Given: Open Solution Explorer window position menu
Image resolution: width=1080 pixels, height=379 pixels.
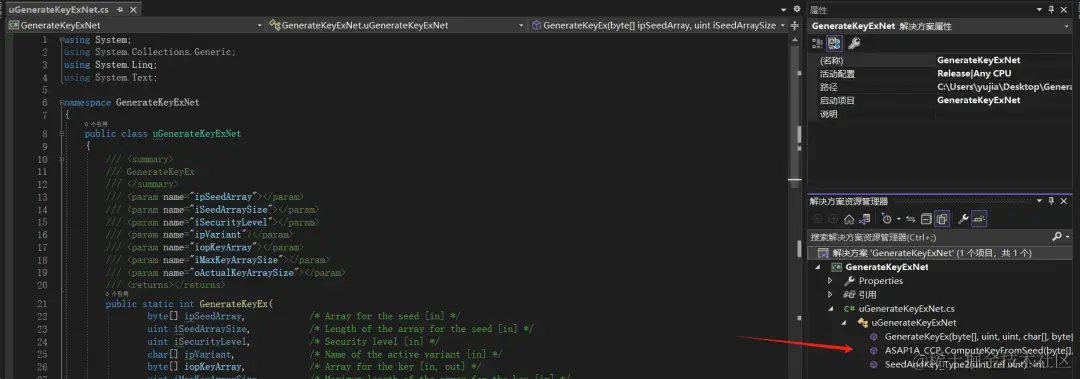Looking at the screenshot, I should [1039, 201].
